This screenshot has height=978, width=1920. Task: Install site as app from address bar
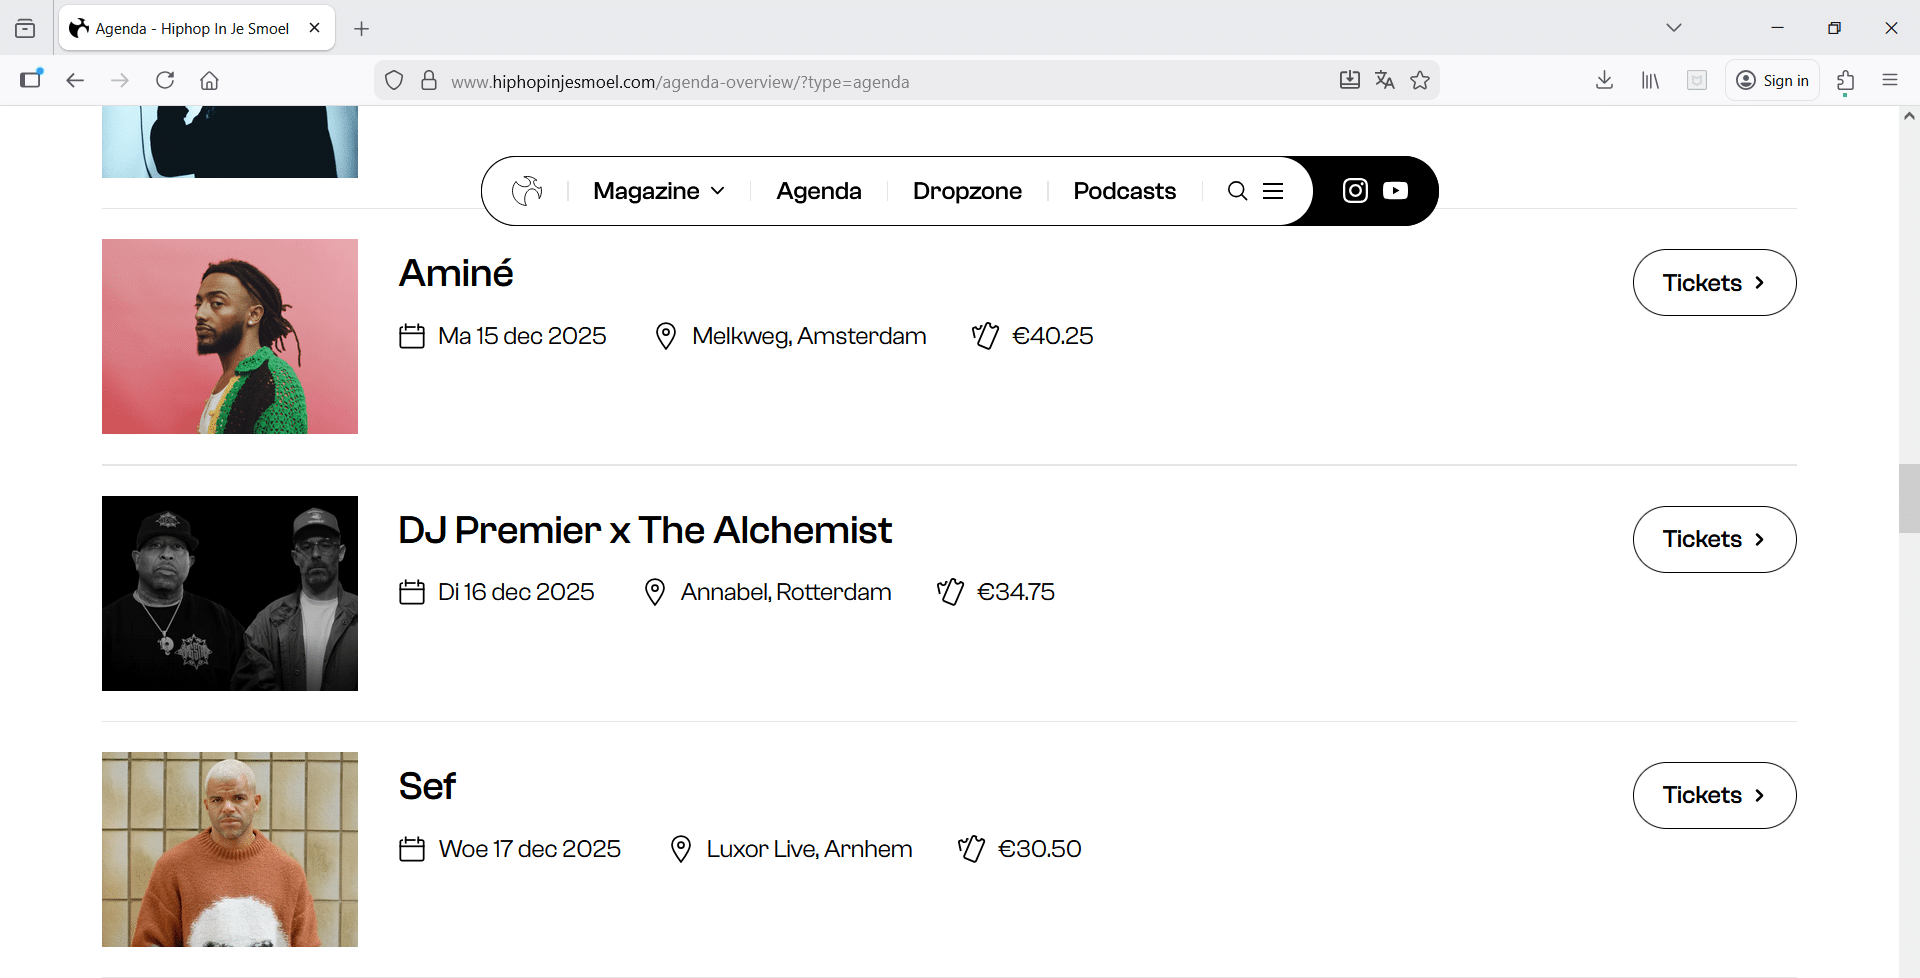[x=1350, y=80]
